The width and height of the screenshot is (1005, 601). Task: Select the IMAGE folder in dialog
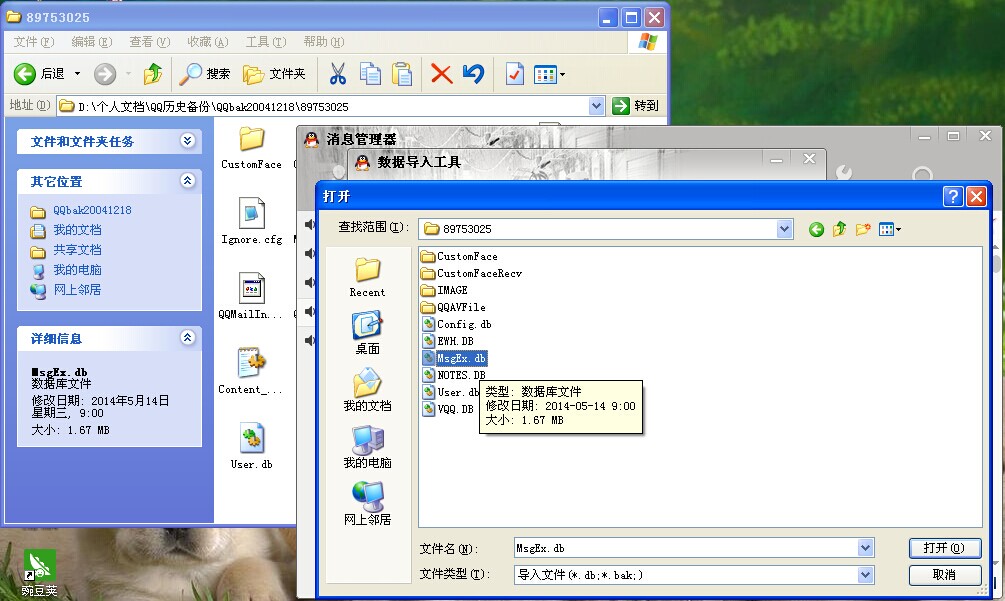tap(445, 290)
